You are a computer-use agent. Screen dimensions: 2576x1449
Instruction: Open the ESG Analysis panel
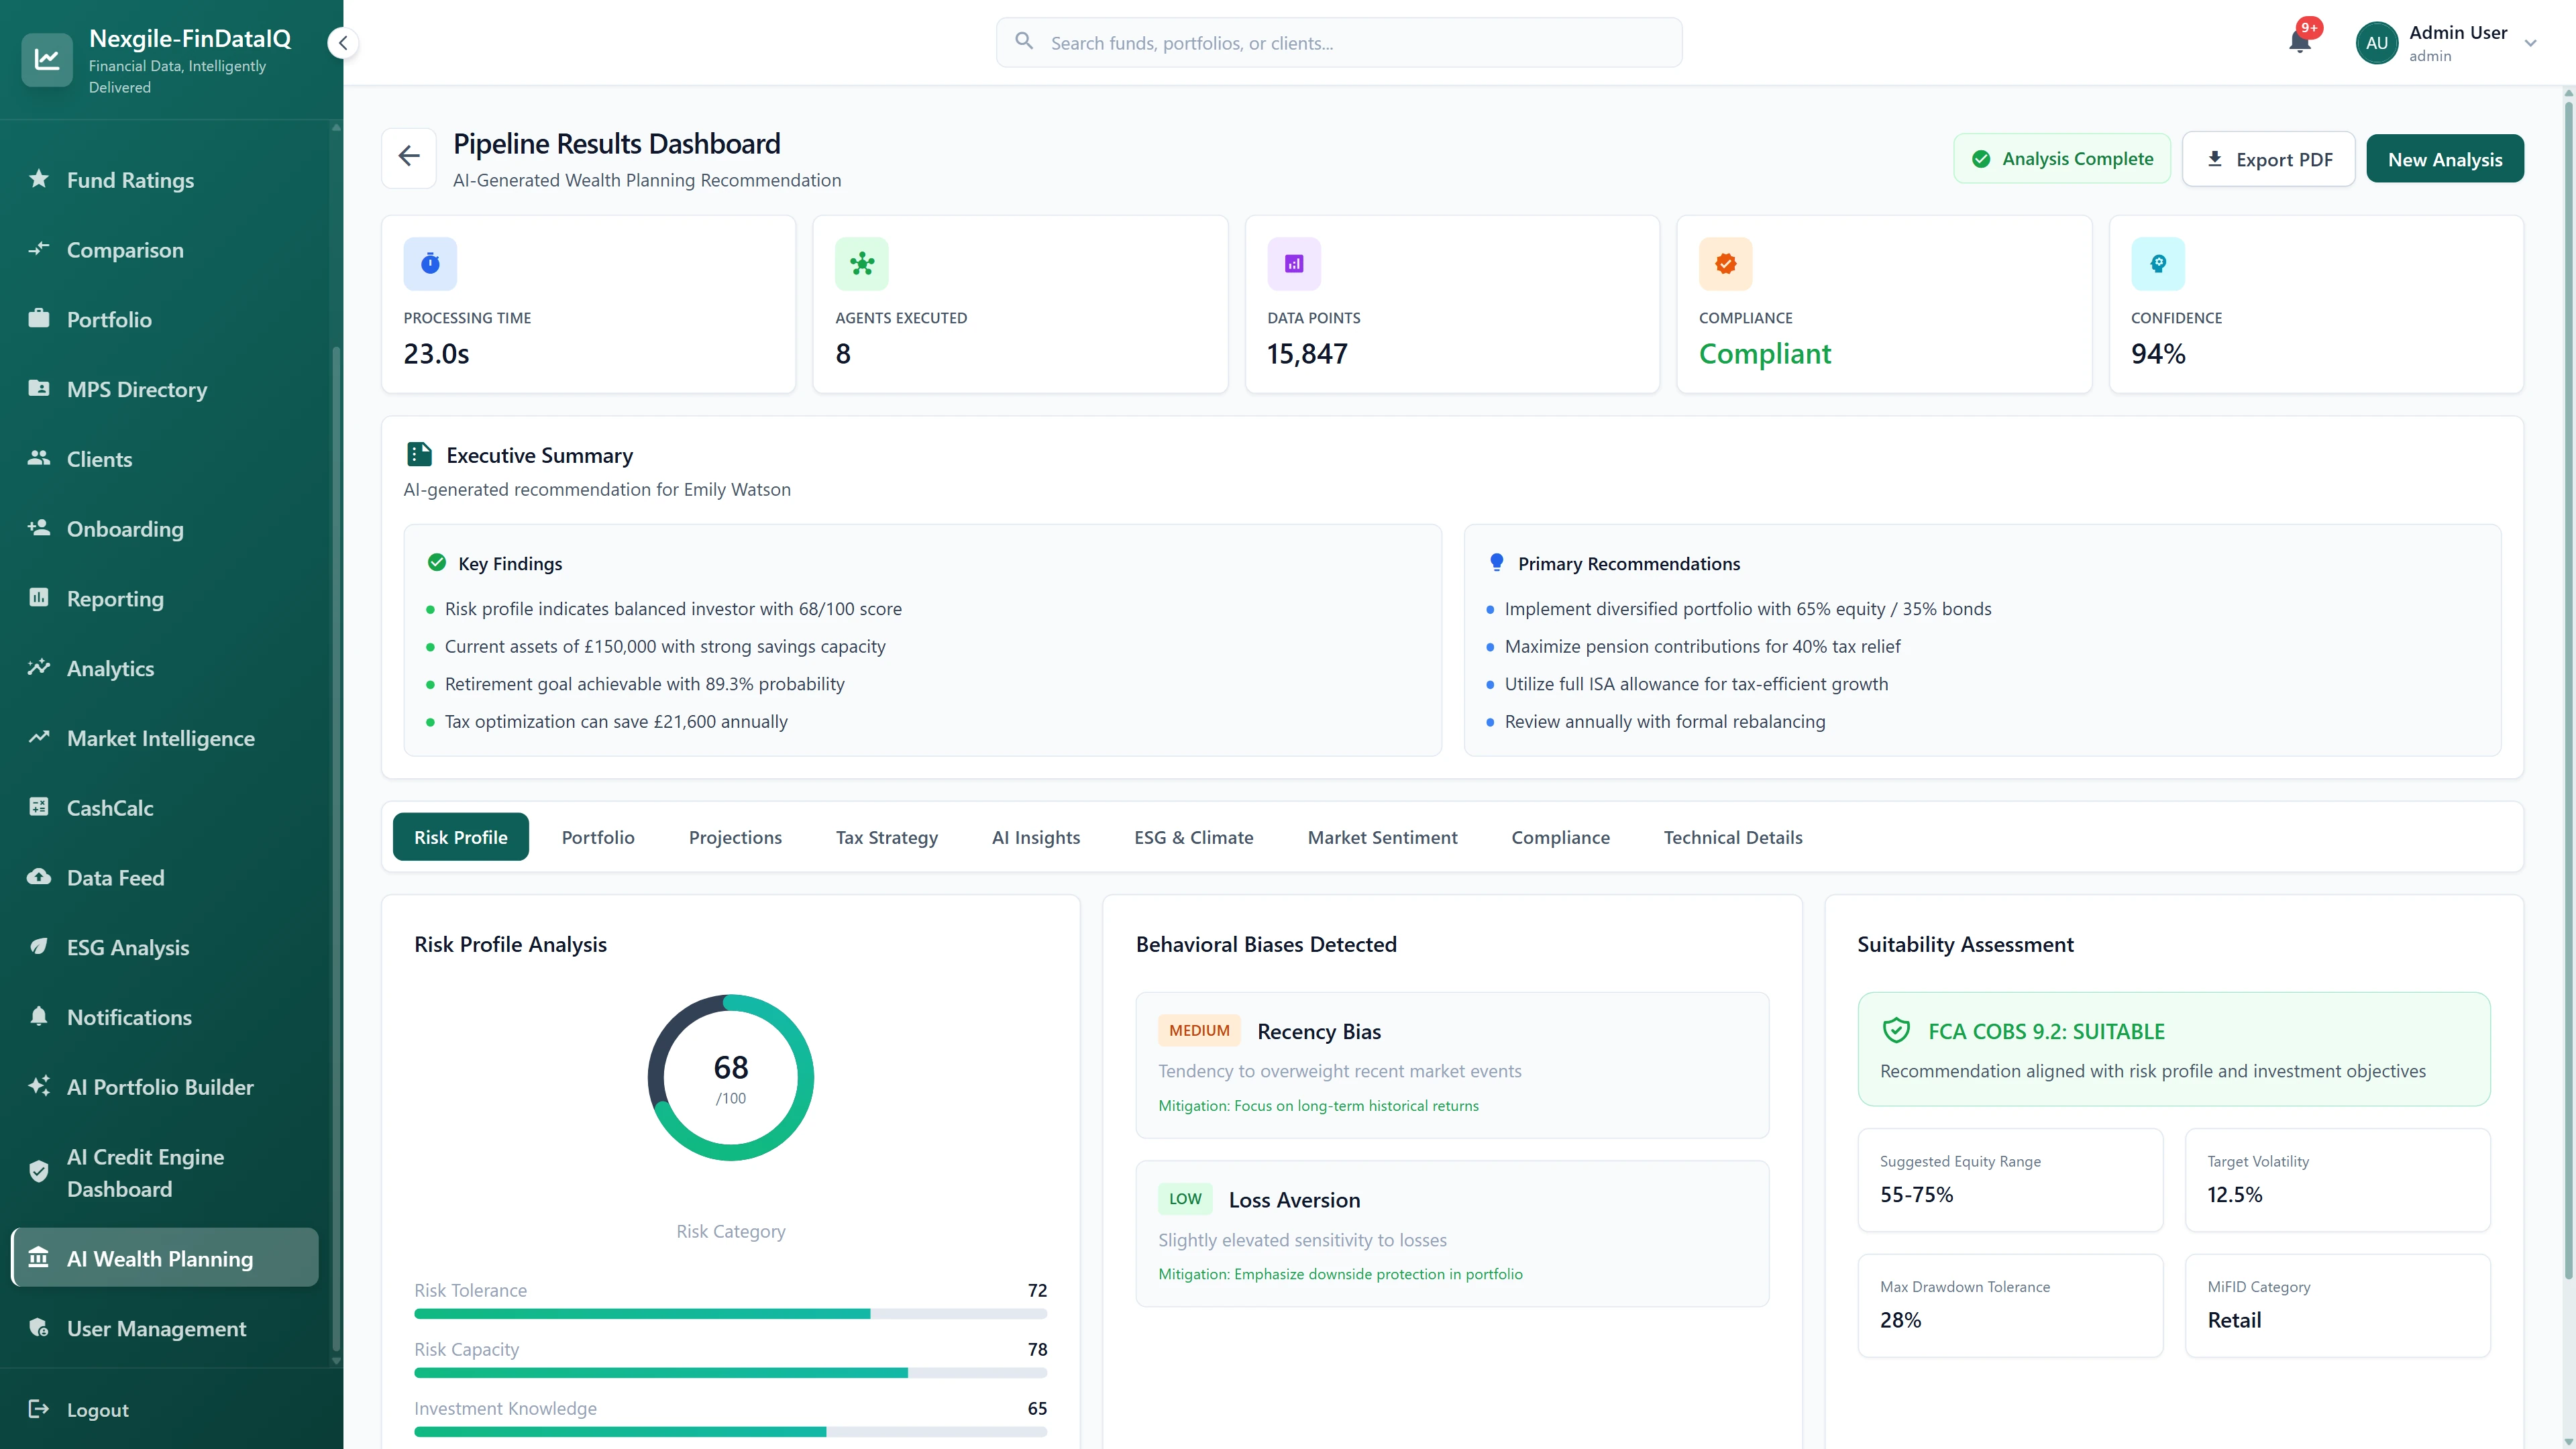[x=127, y=947]
